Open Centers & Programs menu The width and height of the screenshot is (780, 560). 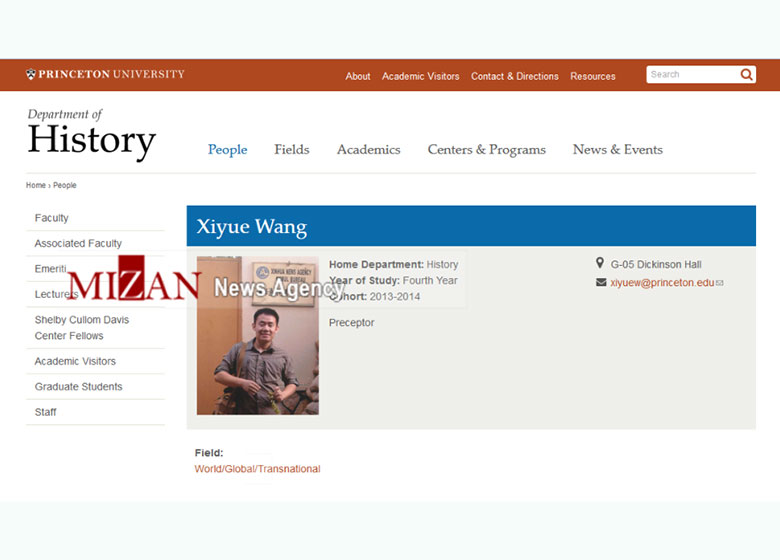487,150
